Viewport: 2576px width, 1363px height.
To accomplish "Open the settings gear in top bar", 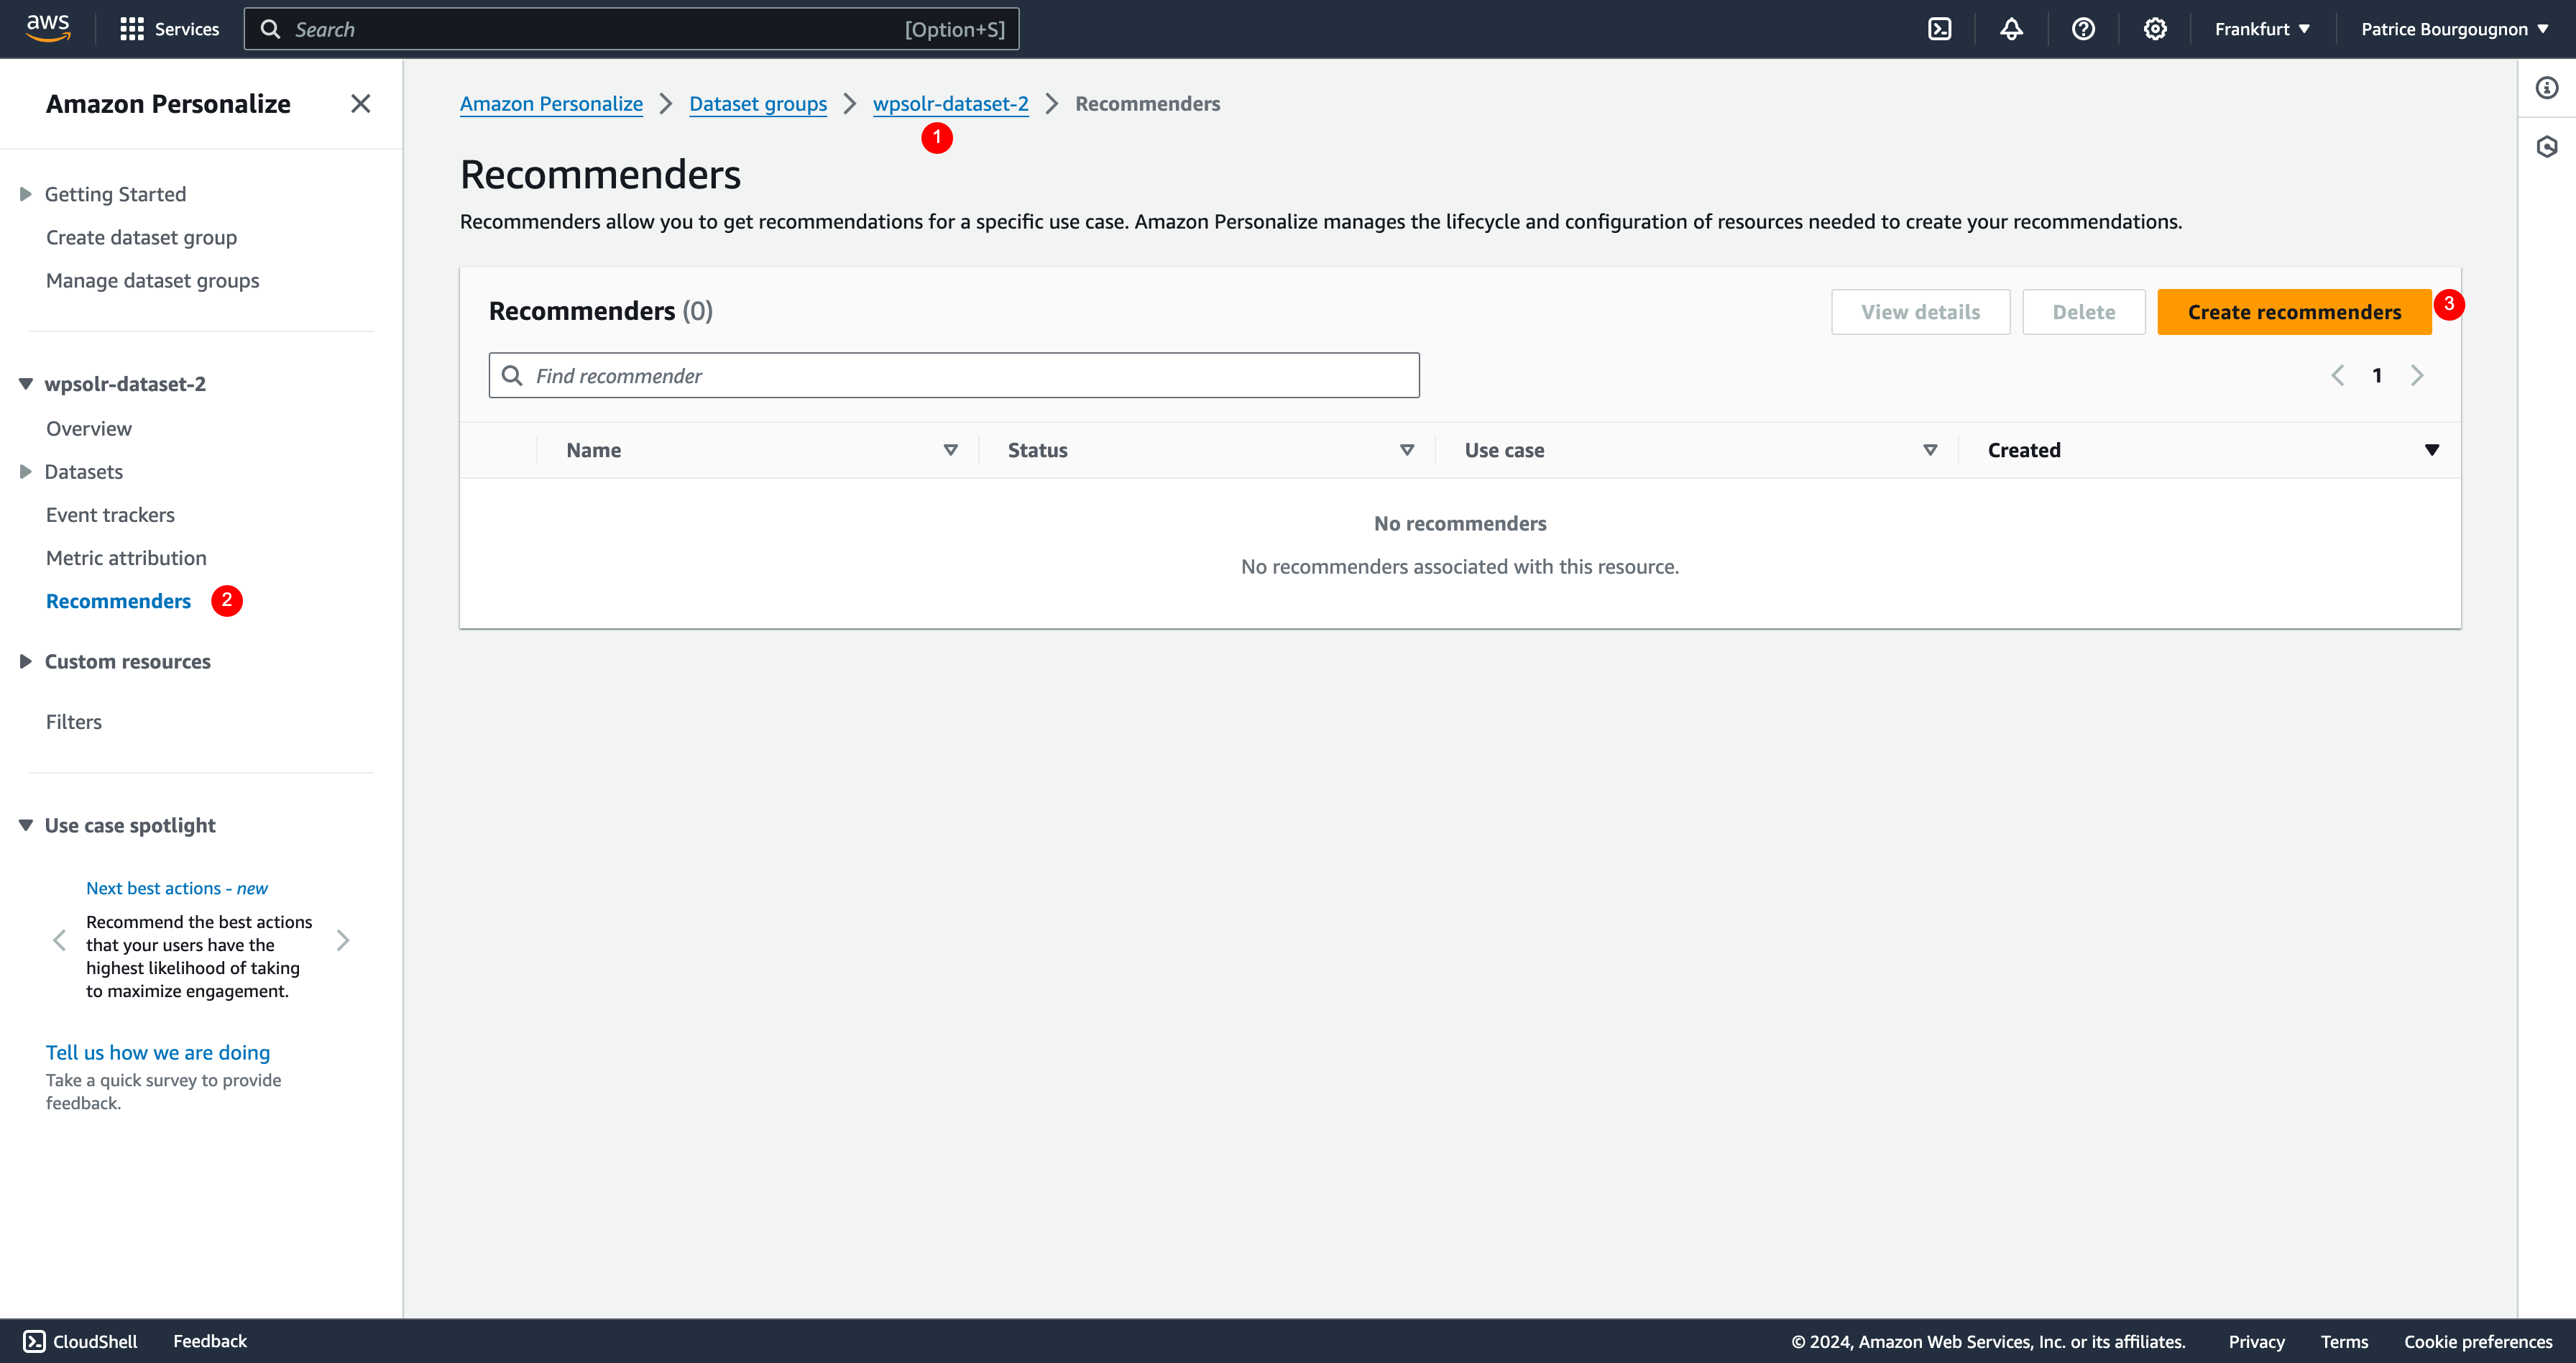I will [x=2155, y=29].
